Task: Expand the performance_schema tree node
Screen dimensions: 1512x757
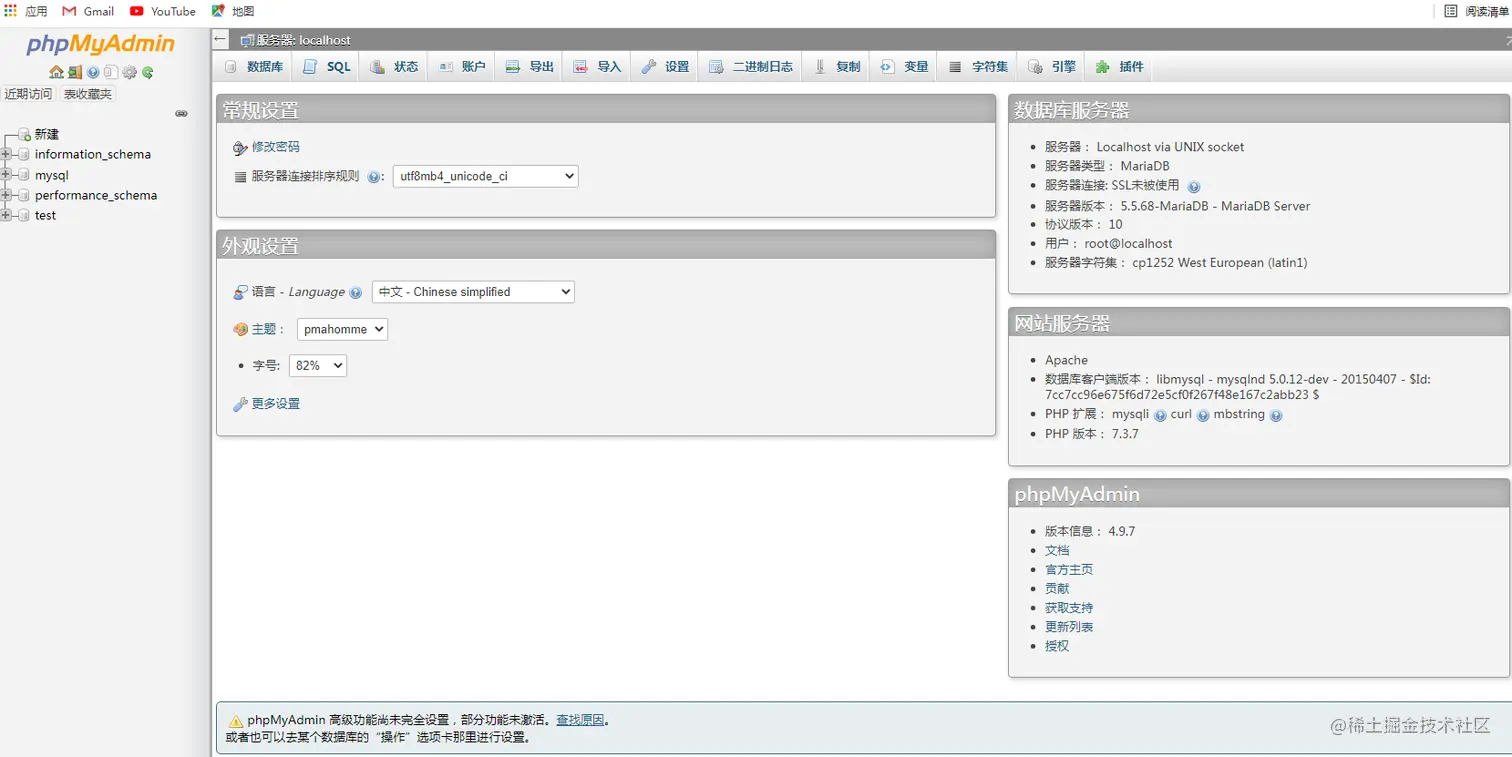Action: tap(7, 195)
